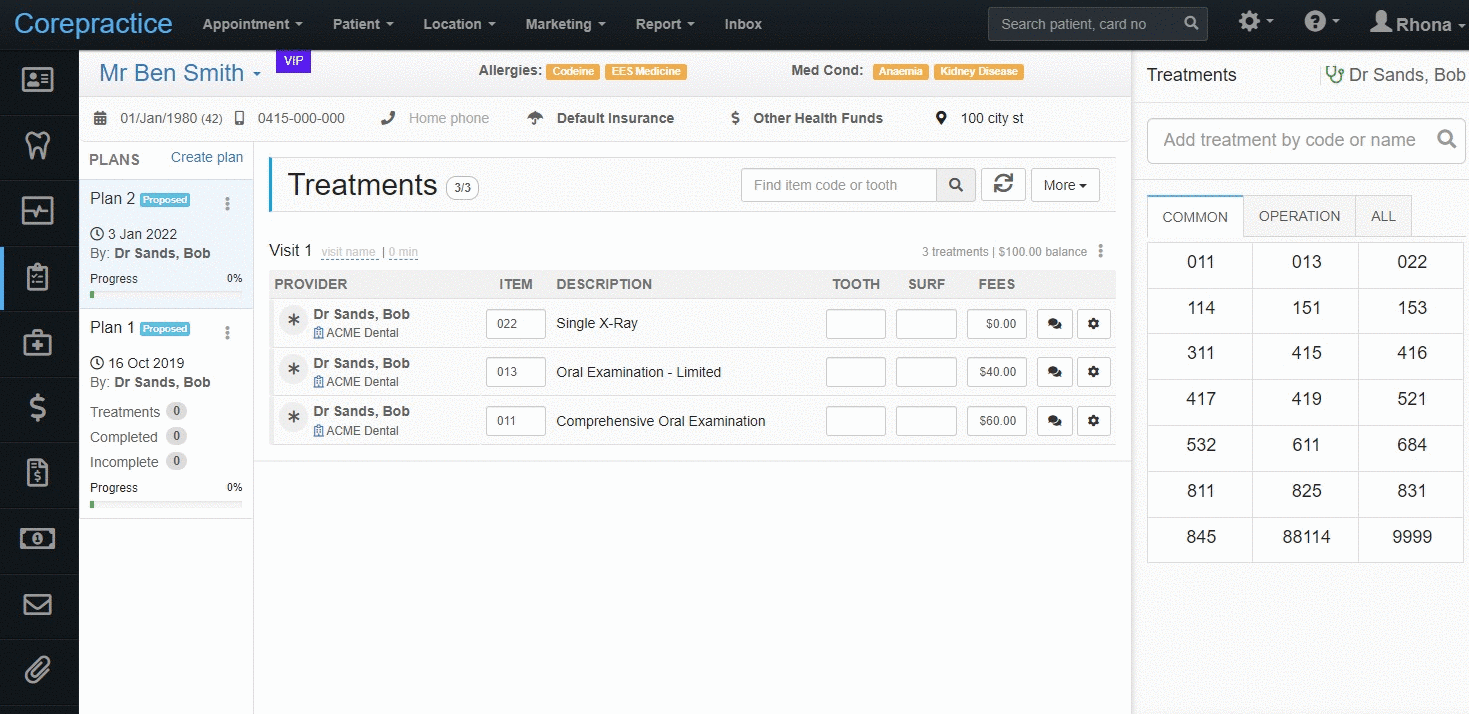The image size is (1469, 714).
Task: Open comments for Single X-Ray treatment
Action: click(1055, 324)
